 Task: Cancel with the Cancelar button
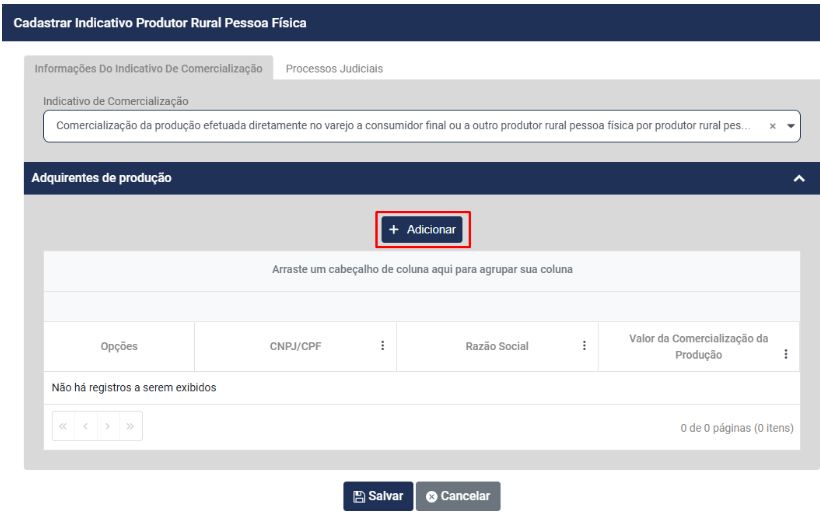pyautogui.click(x=458, y=496)
